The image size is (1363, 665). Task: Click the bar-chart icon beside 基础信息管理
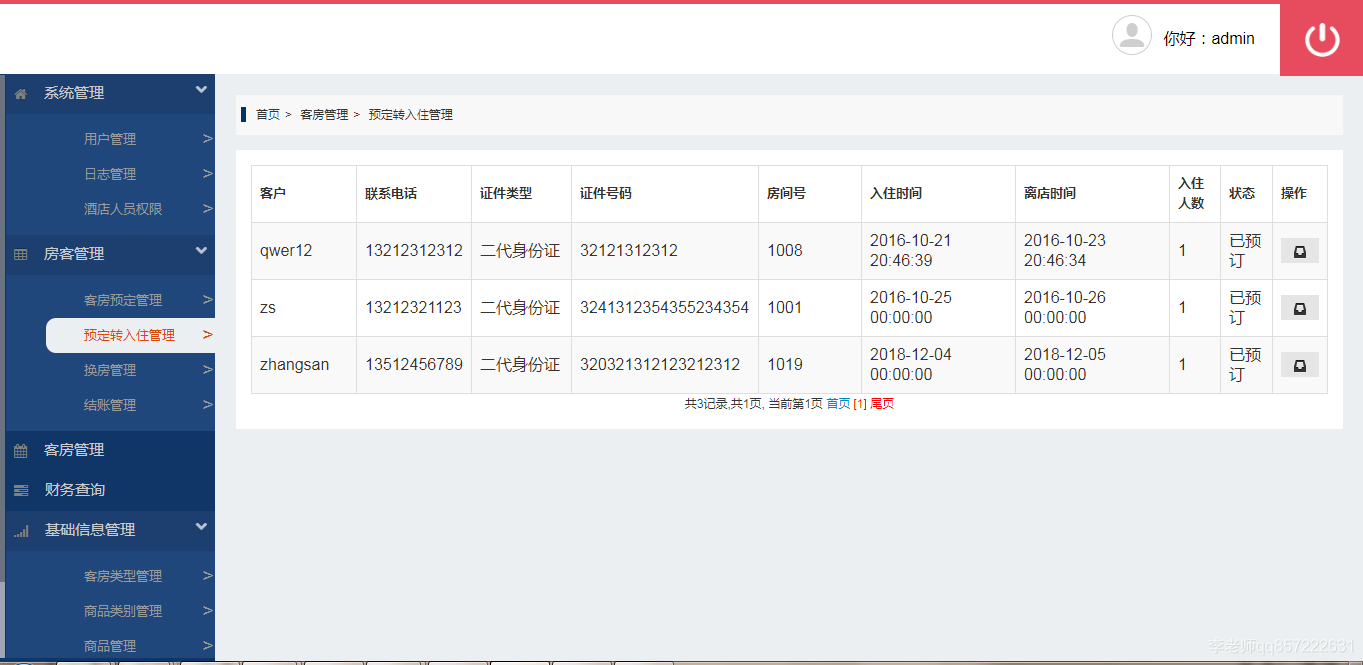click(20, 530)
